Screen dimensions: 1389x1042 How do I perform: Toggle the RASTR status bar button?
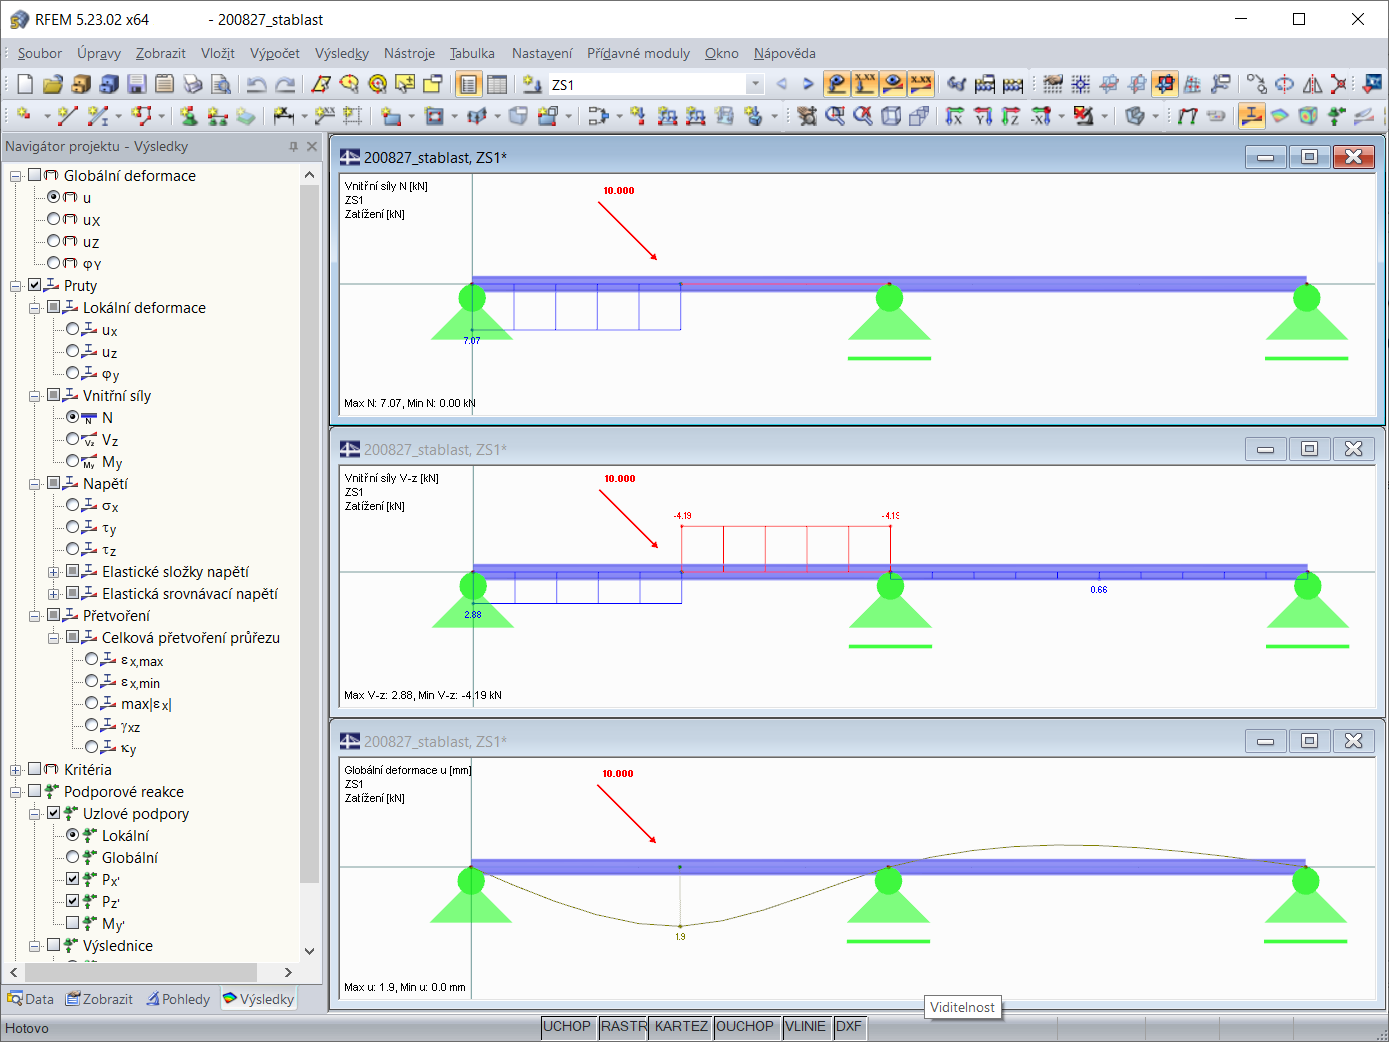[624, 1026]
